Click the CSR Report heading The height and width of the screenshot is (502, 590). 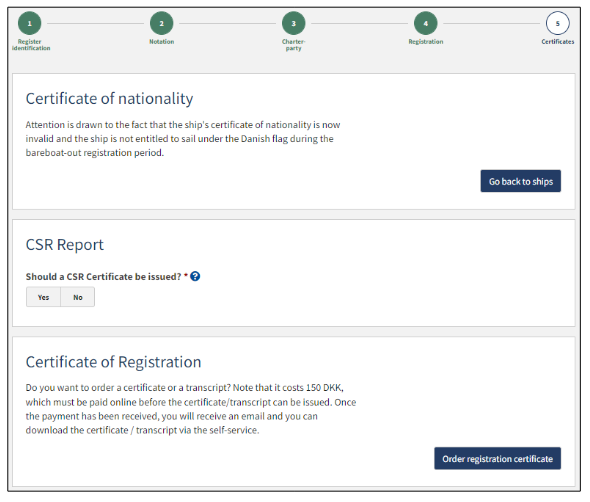click(x=64, y=245)
